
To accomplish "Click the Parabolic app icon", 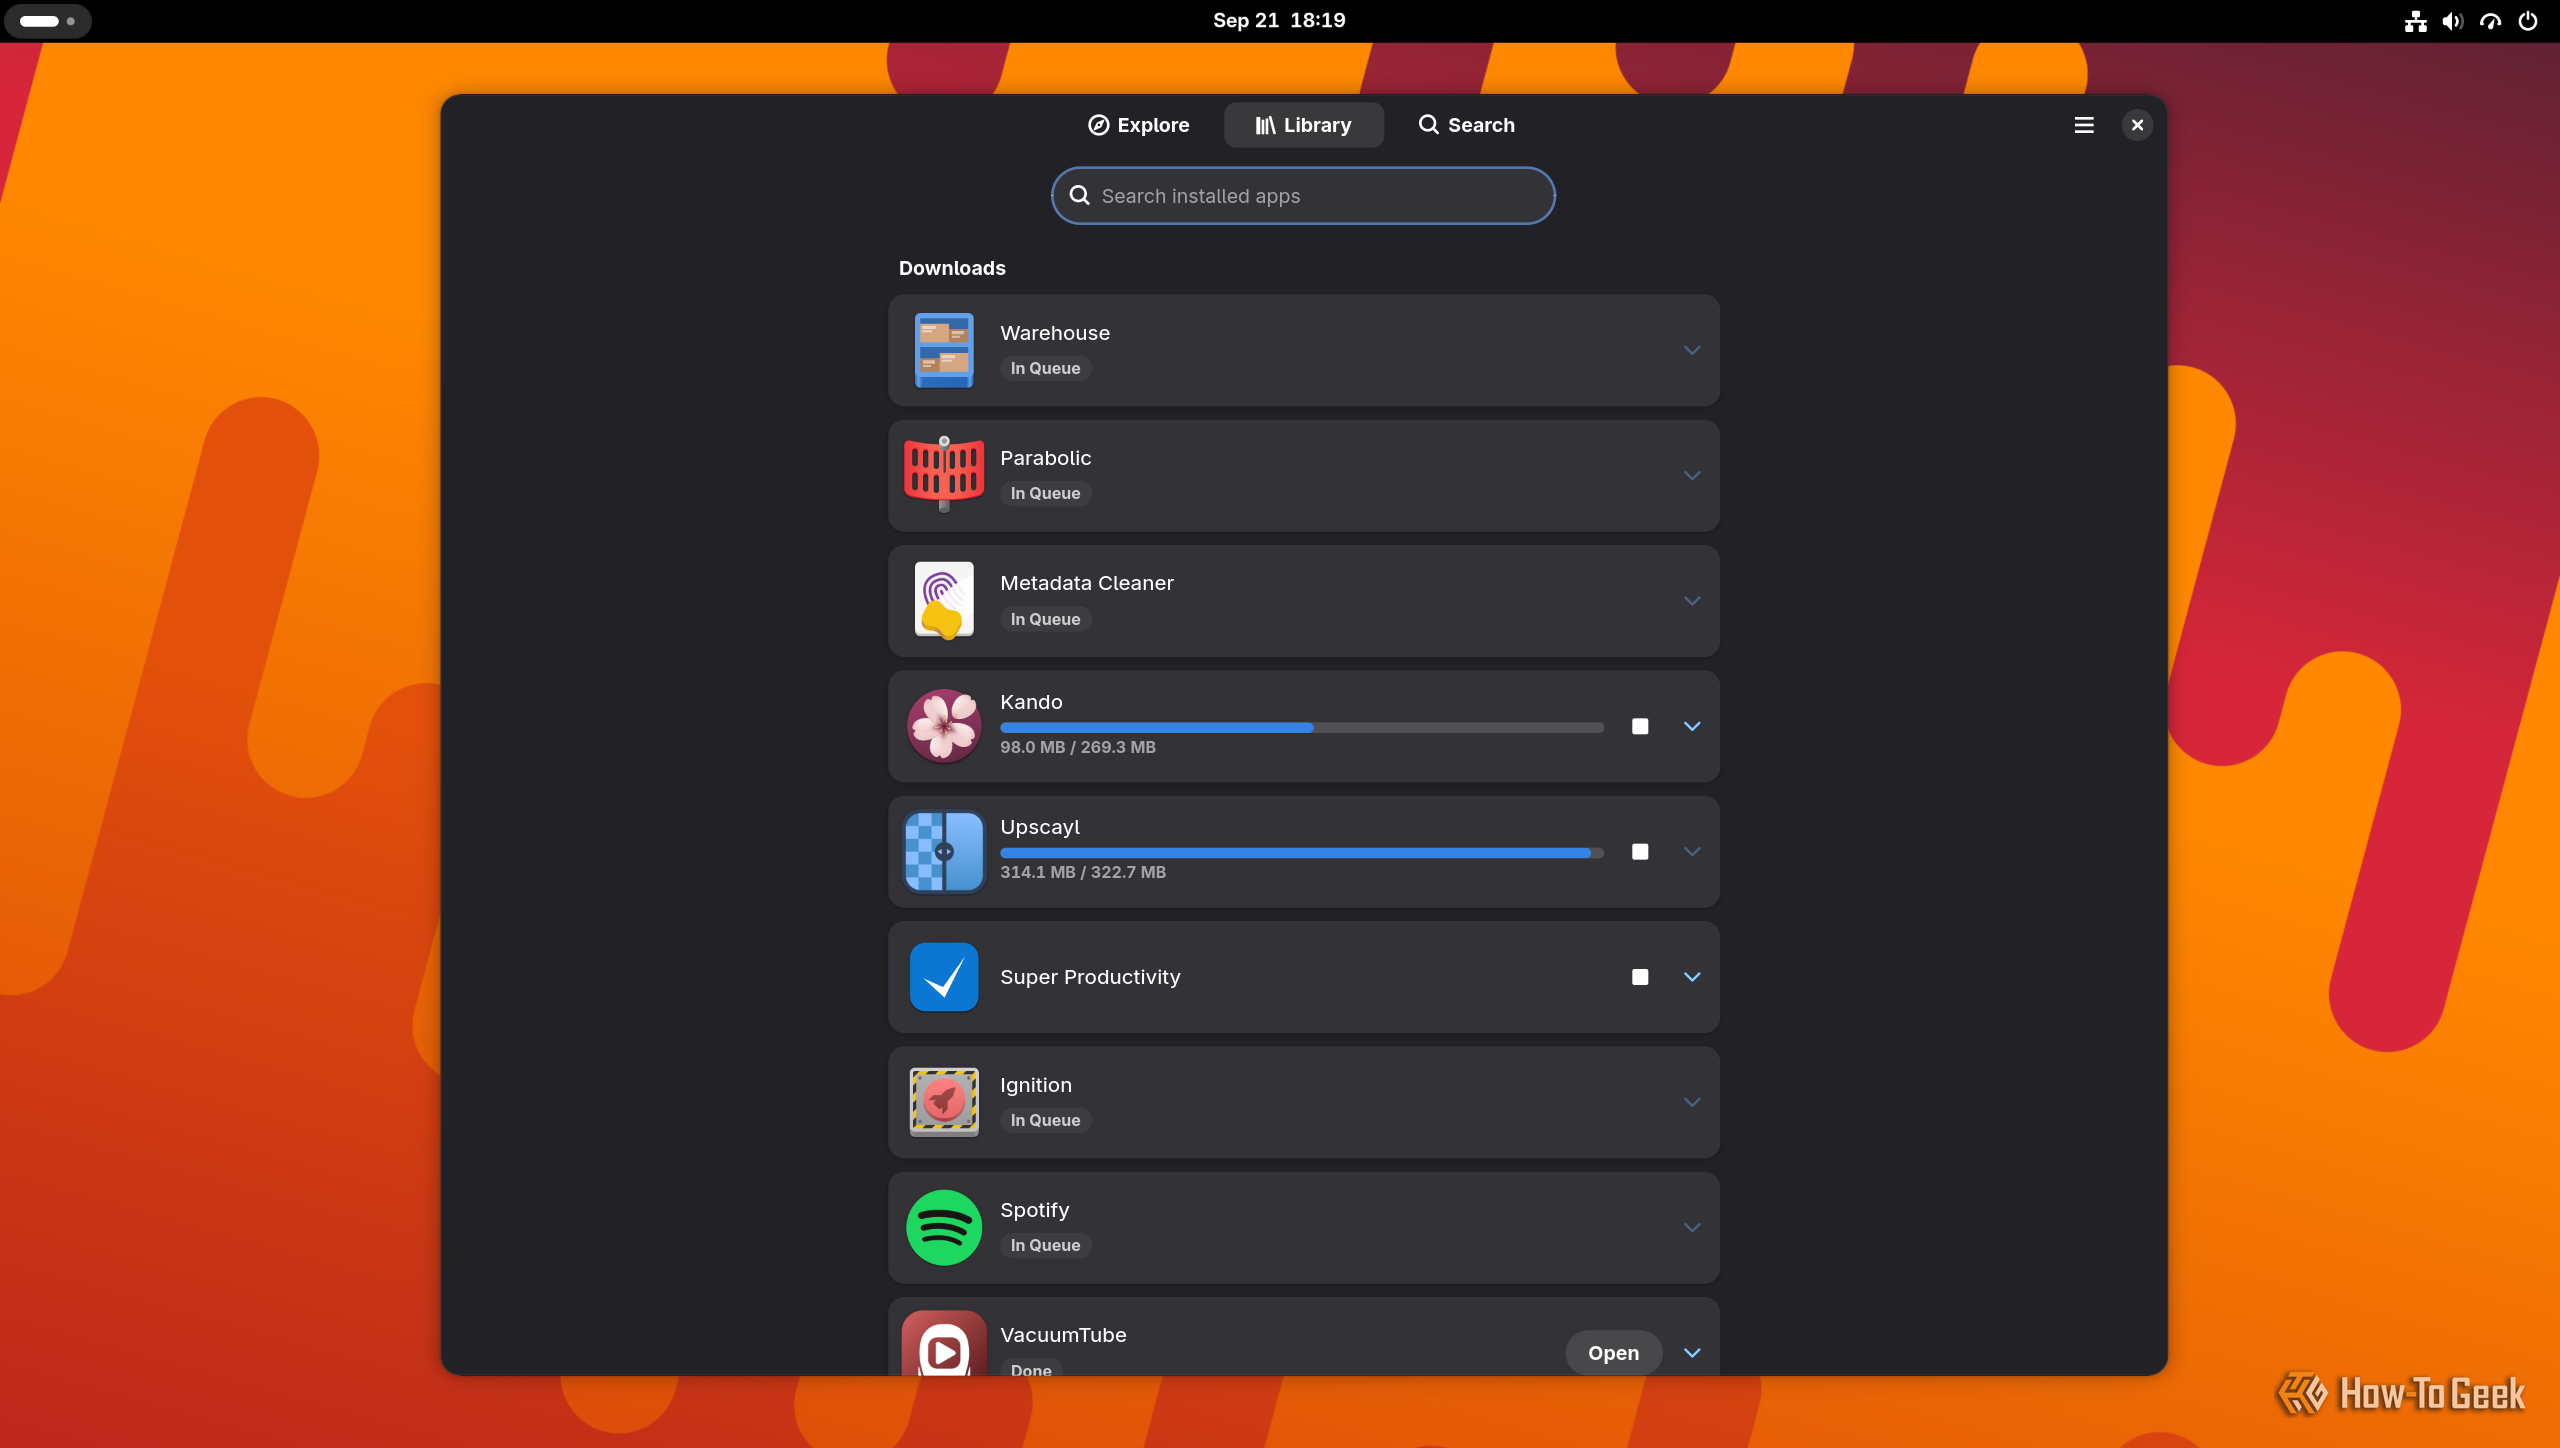I will 944,475.
